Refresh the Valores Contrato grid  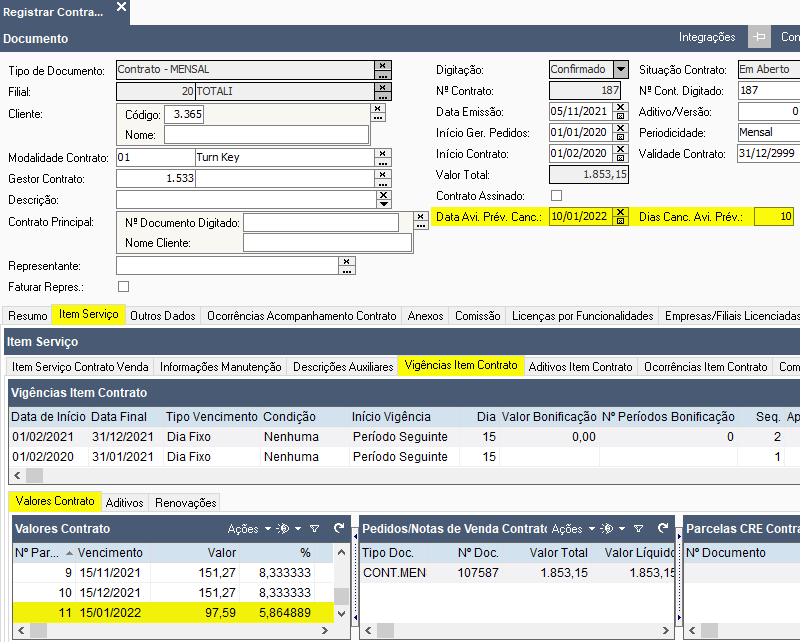point(339,528)
